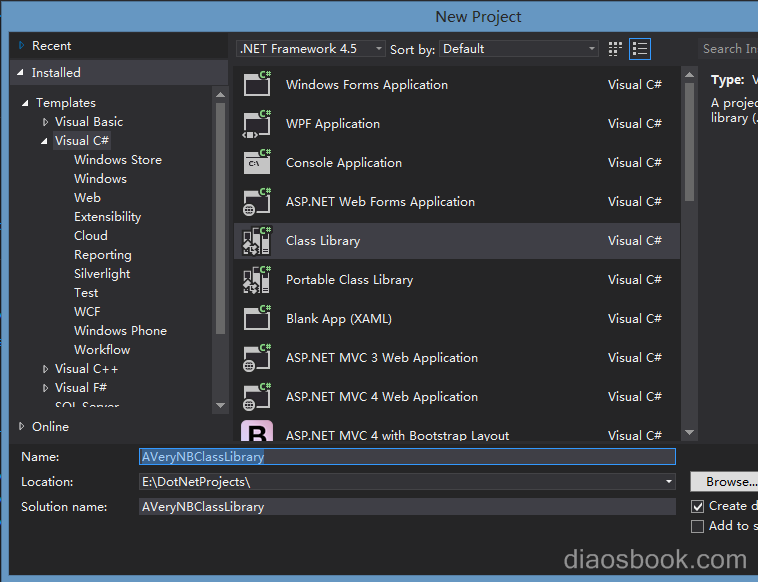Click the Console Application template icon
The width and height of the screenshot is (758, 582).
(257, 162)
